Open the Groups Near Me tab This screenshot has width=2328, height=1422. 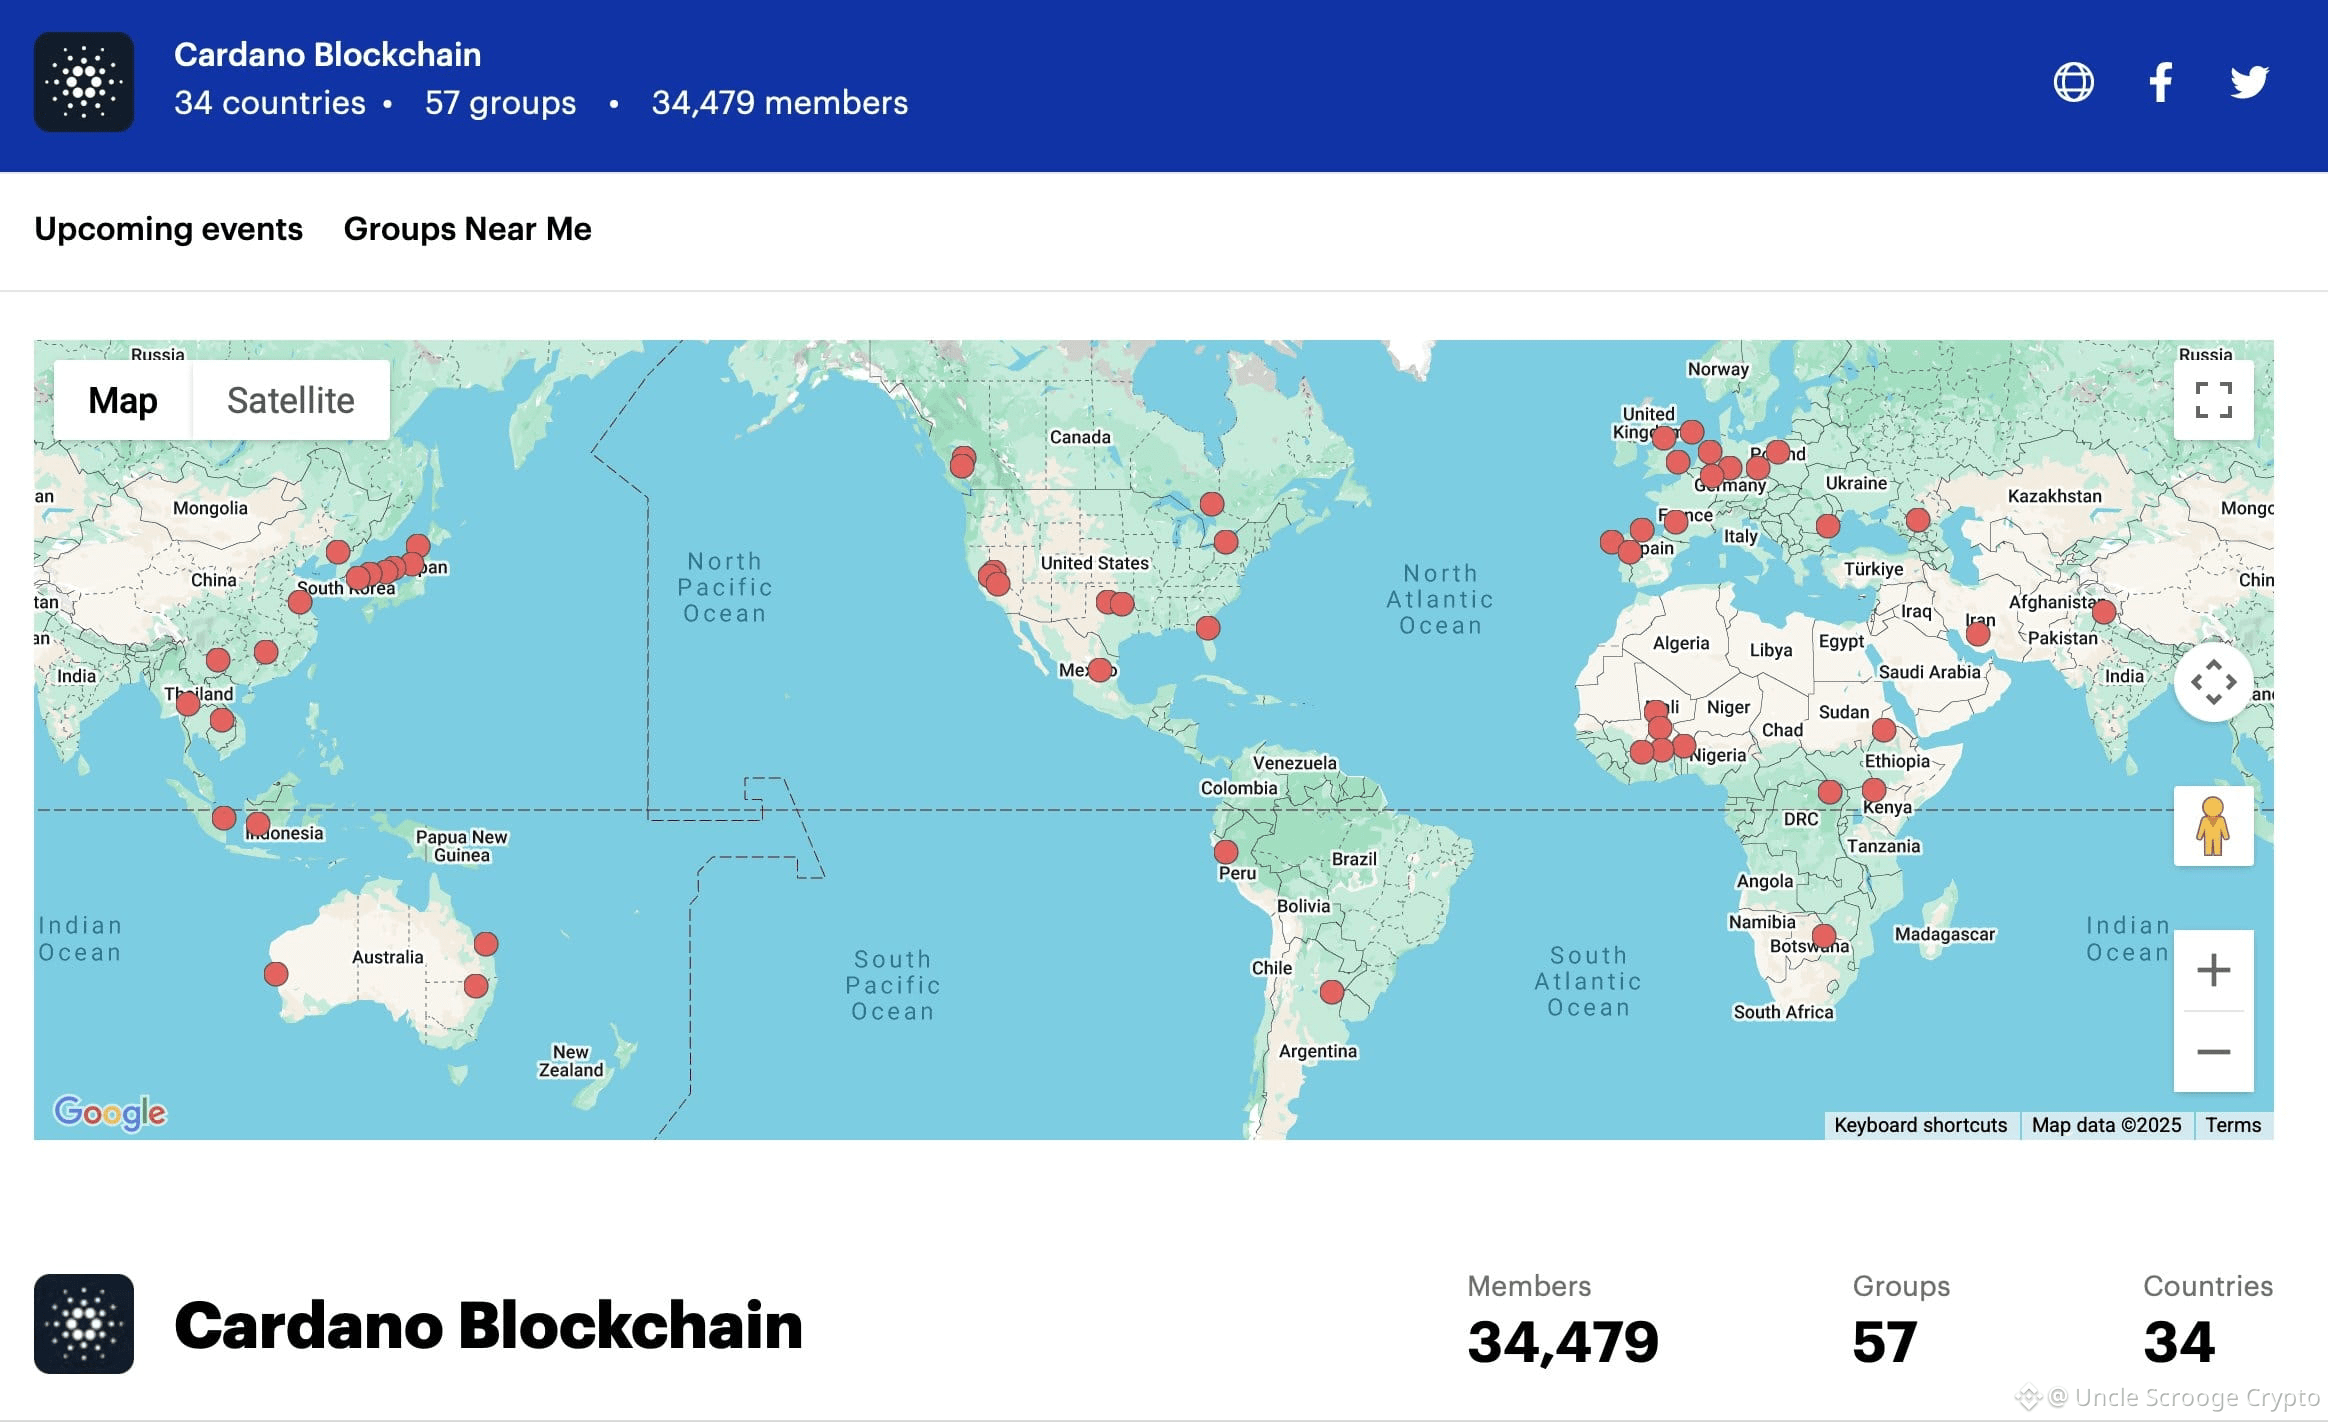click(467, 229)
